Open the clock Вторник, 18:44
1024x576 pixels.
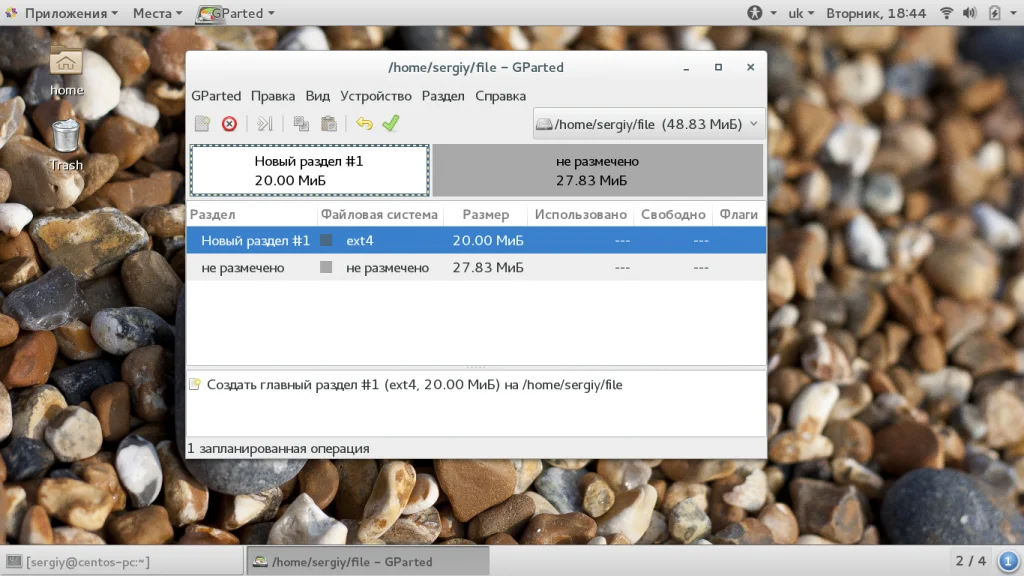[876, 13]
